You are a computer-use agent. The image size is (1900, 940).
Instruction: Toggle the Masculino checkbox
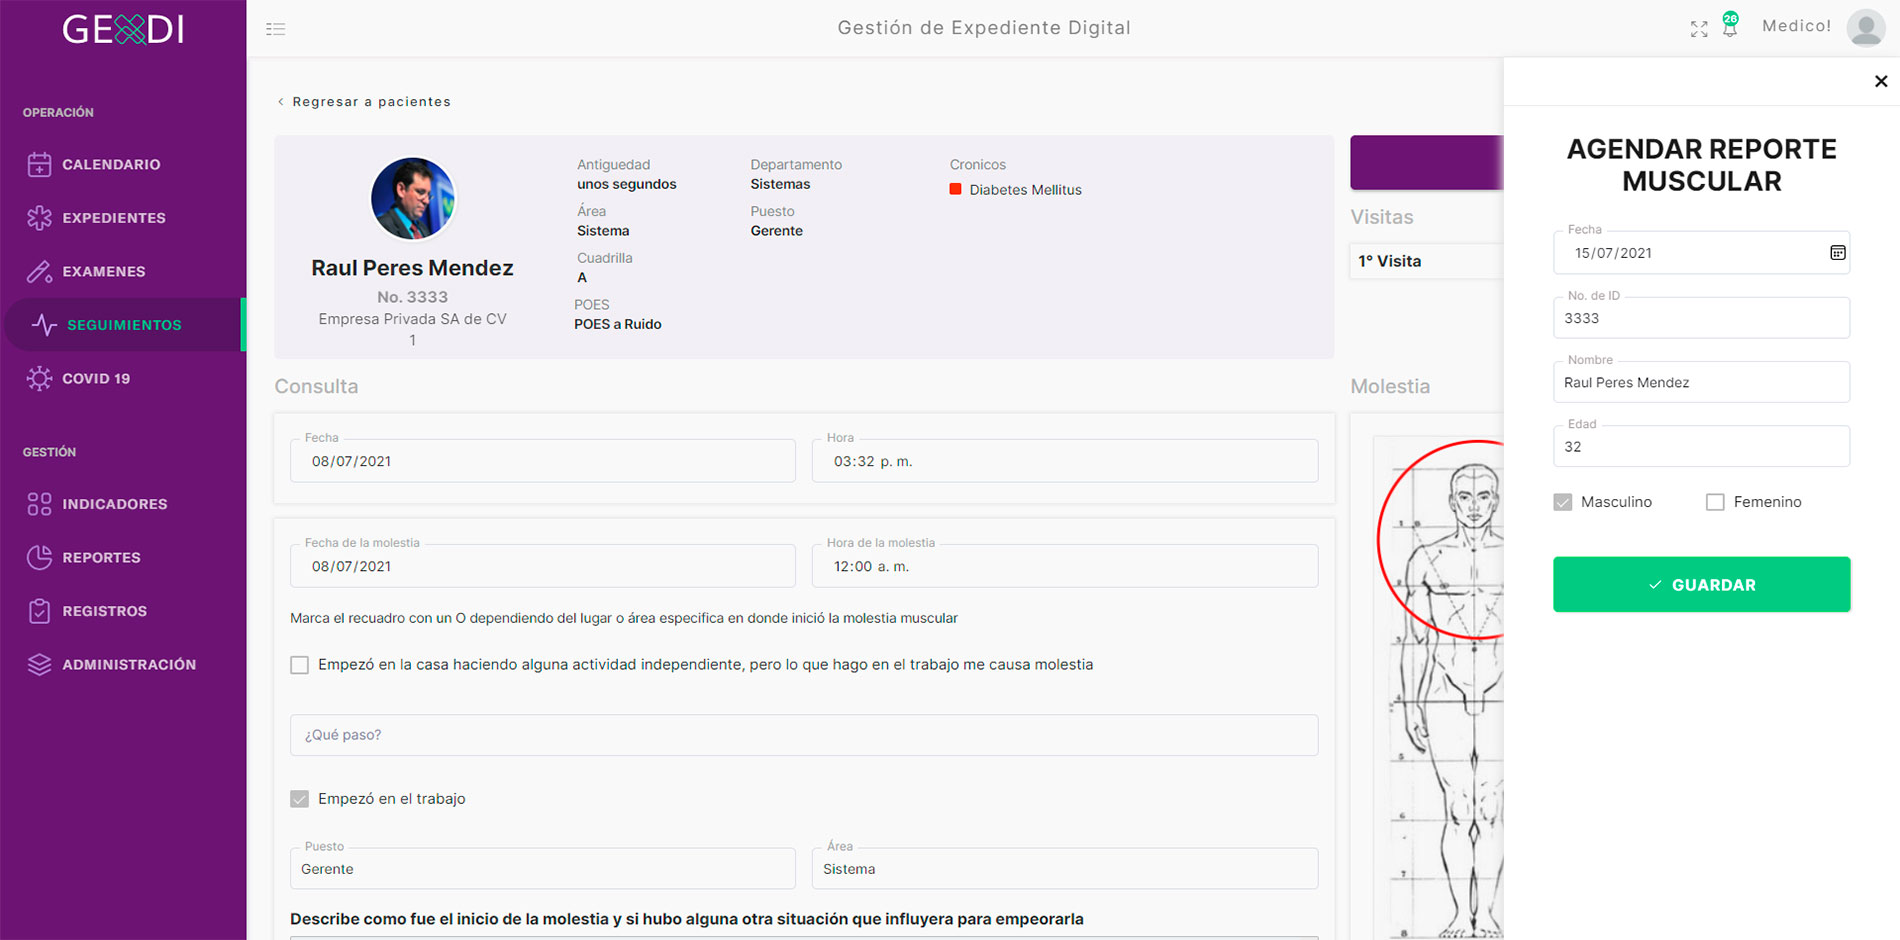1563,502
